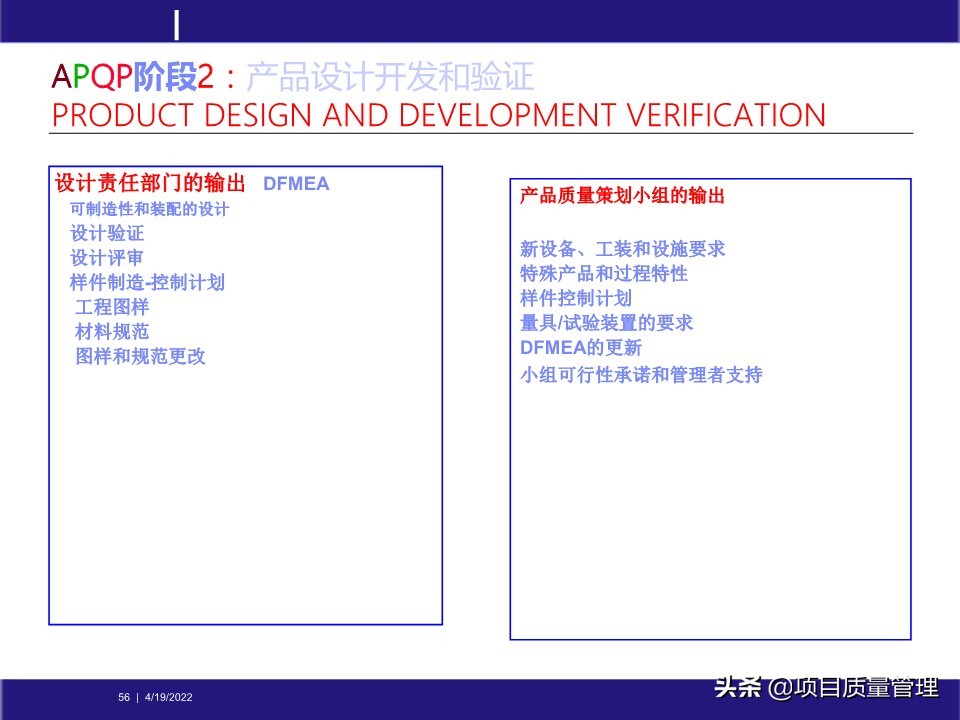Select 设计评审 text
This screenshot has height=720, width=960.
point(108,258)
